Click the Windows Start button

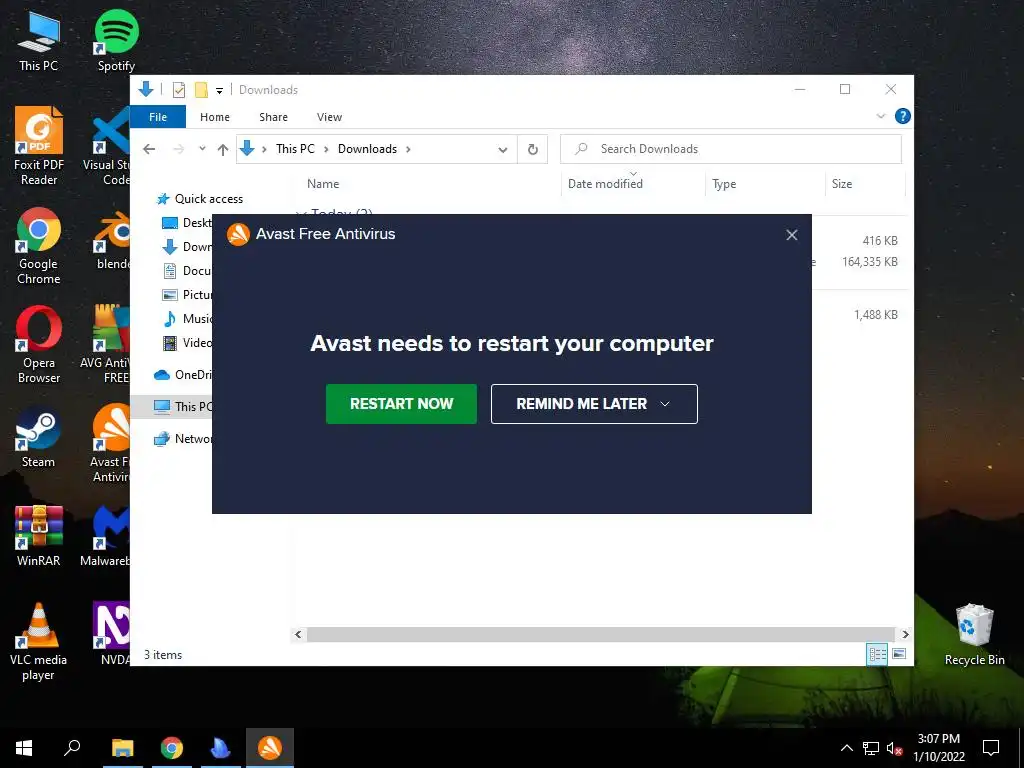click(x=24, y=748)
